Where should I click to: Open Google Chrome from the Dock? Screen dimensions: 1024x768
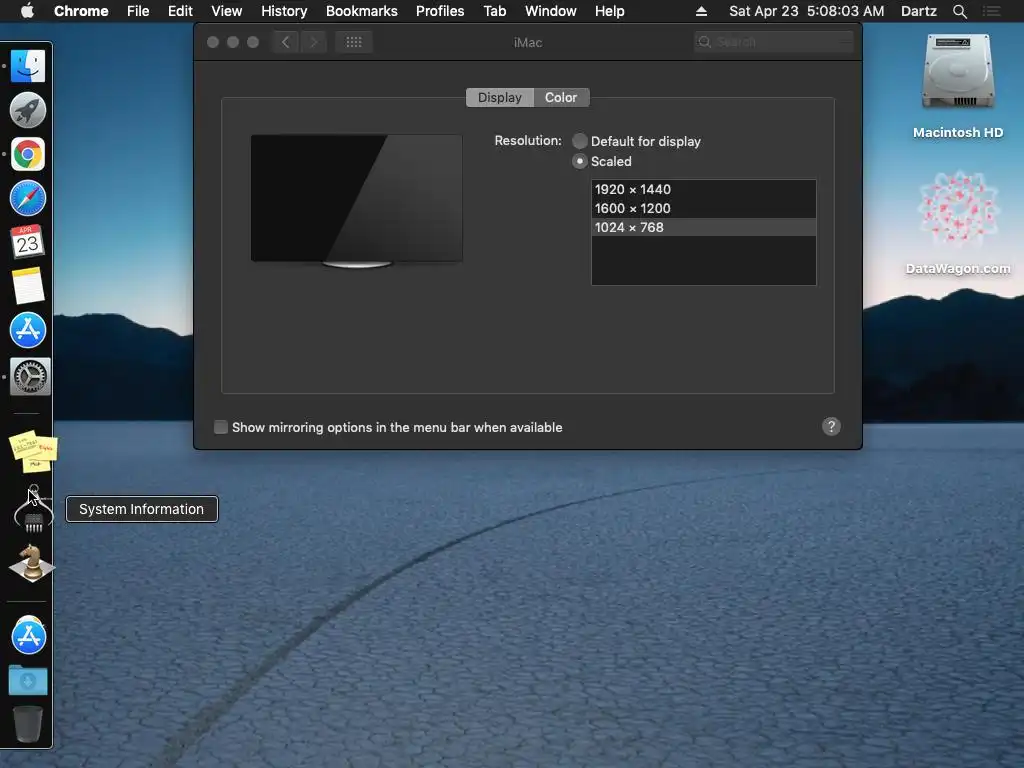tap(27, 154)
